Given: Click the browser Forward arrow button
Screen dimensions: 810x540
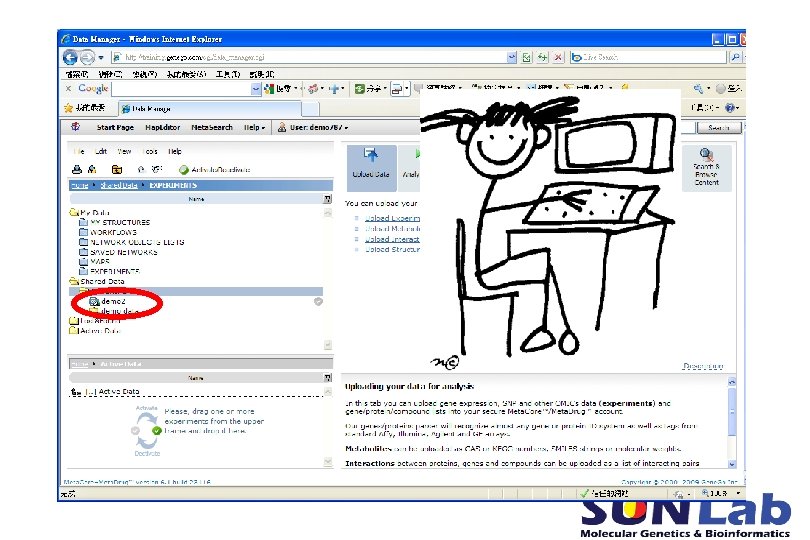Looking at the screenshot, I should 87,57.
